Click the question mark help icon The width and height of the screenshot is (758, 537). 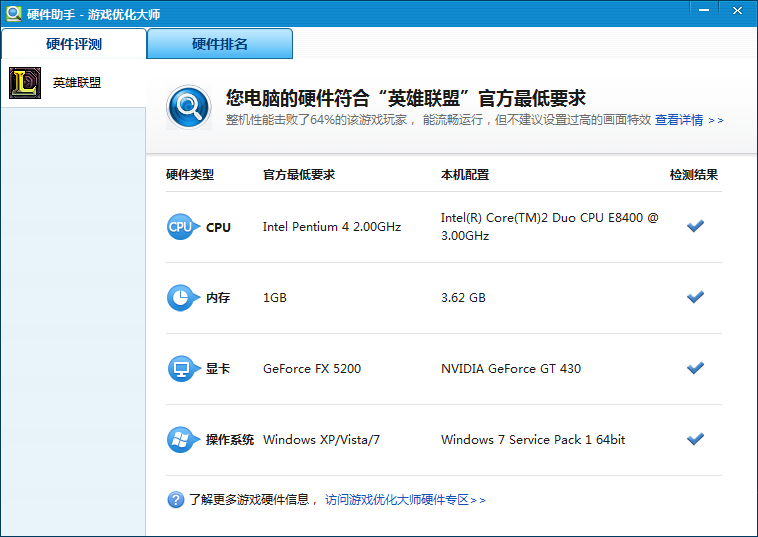point(175,499)
